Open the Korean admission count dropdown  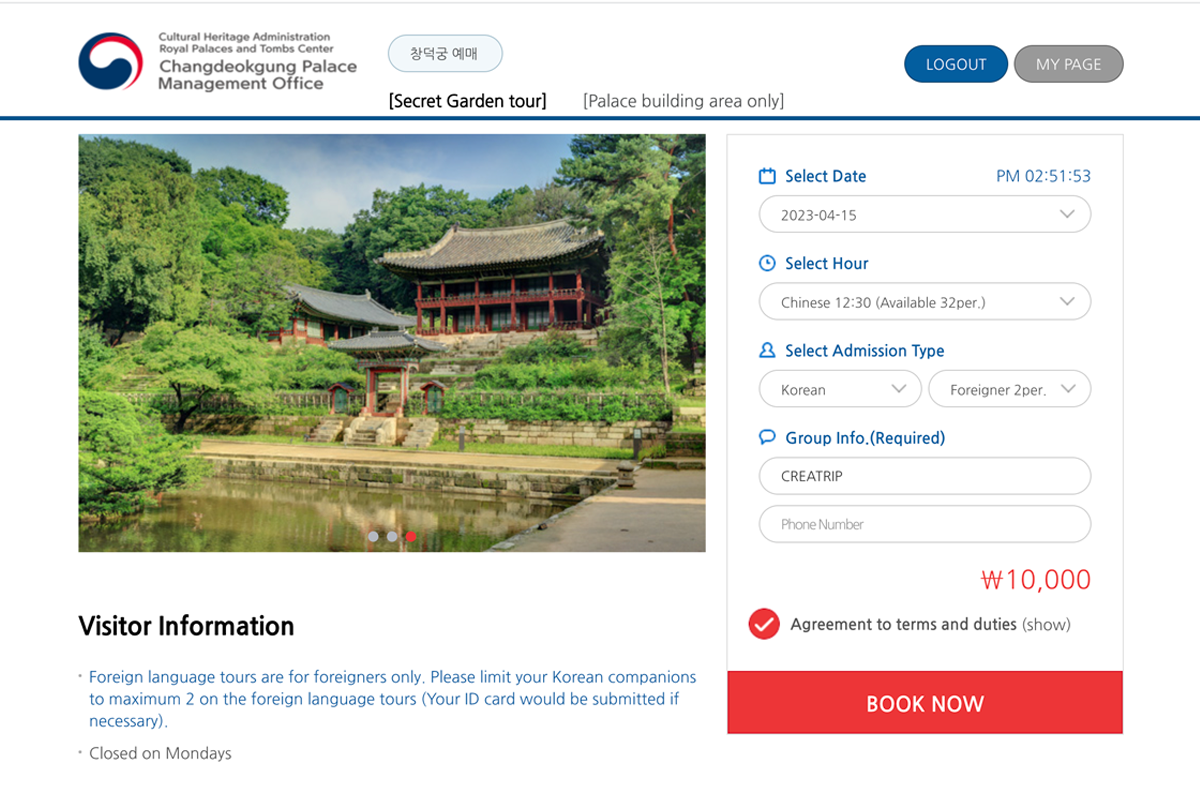tap(840, 390)
